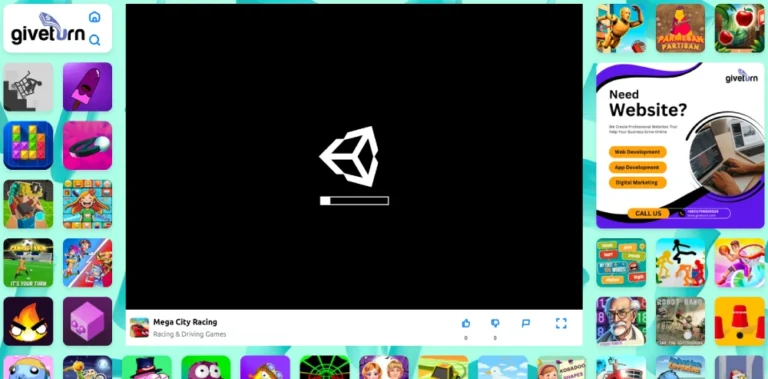Open the Parmesan Partisan game
Screen dimensions: 768x379
(x=680, y=28)
